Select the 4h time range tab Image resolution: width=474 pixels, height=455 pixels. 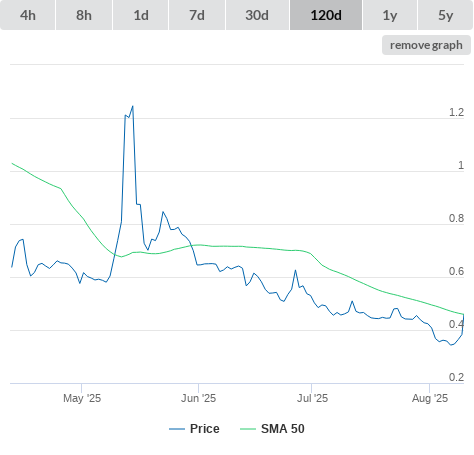(x=28, y=15)
